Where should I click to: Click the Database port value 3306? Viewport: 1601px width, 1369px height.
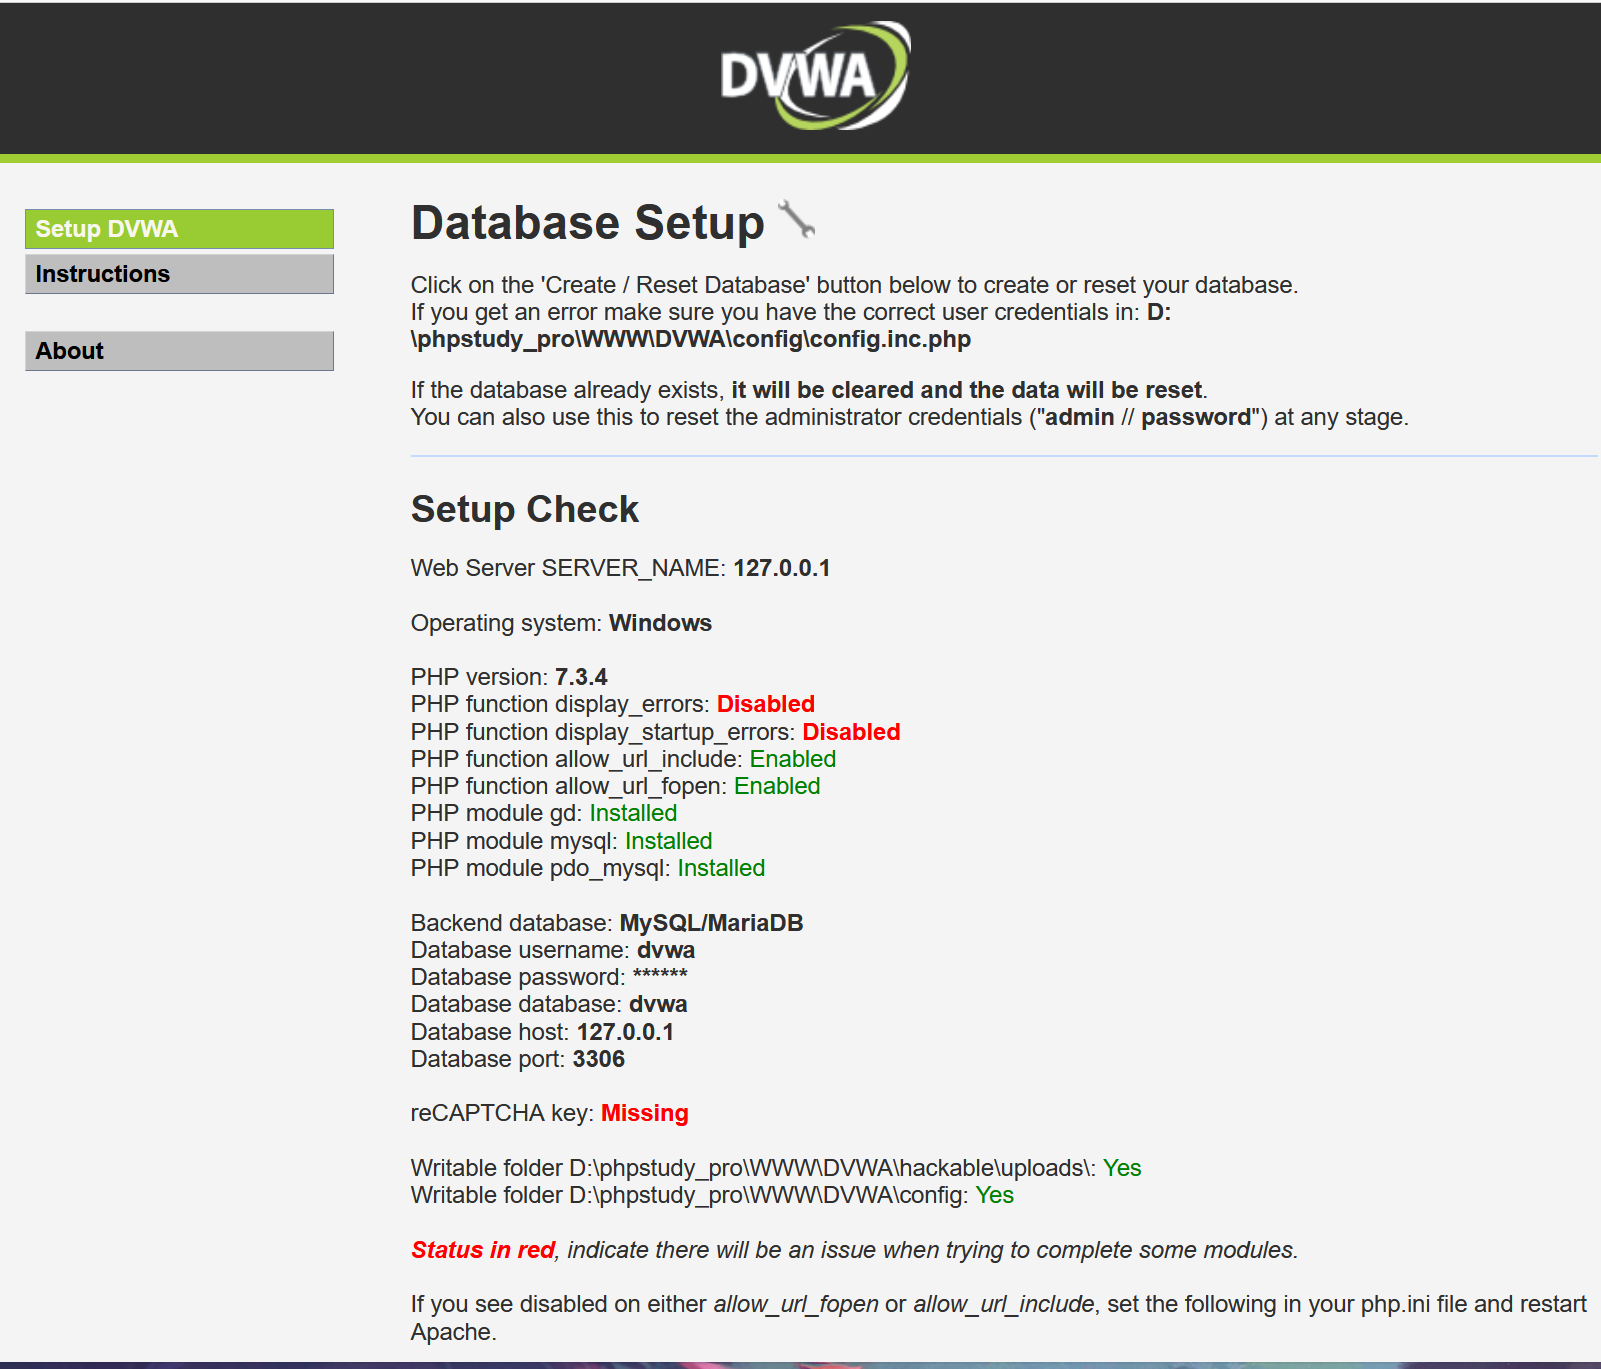coord(599,1059)
